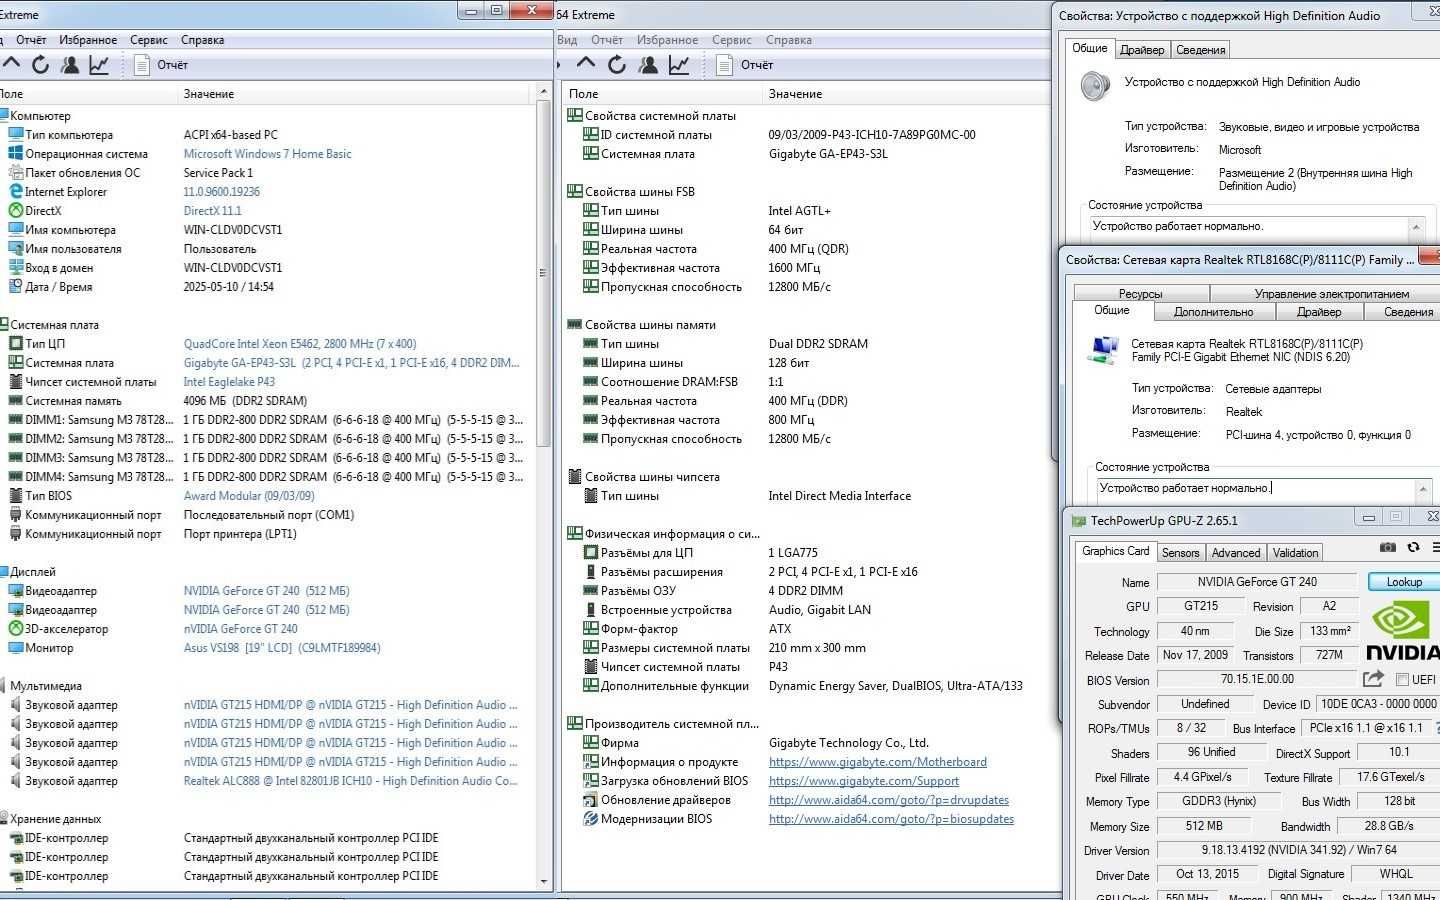Take a GPU-Z screenshot with the camera icon
1440x900 pixels.
1388,547
